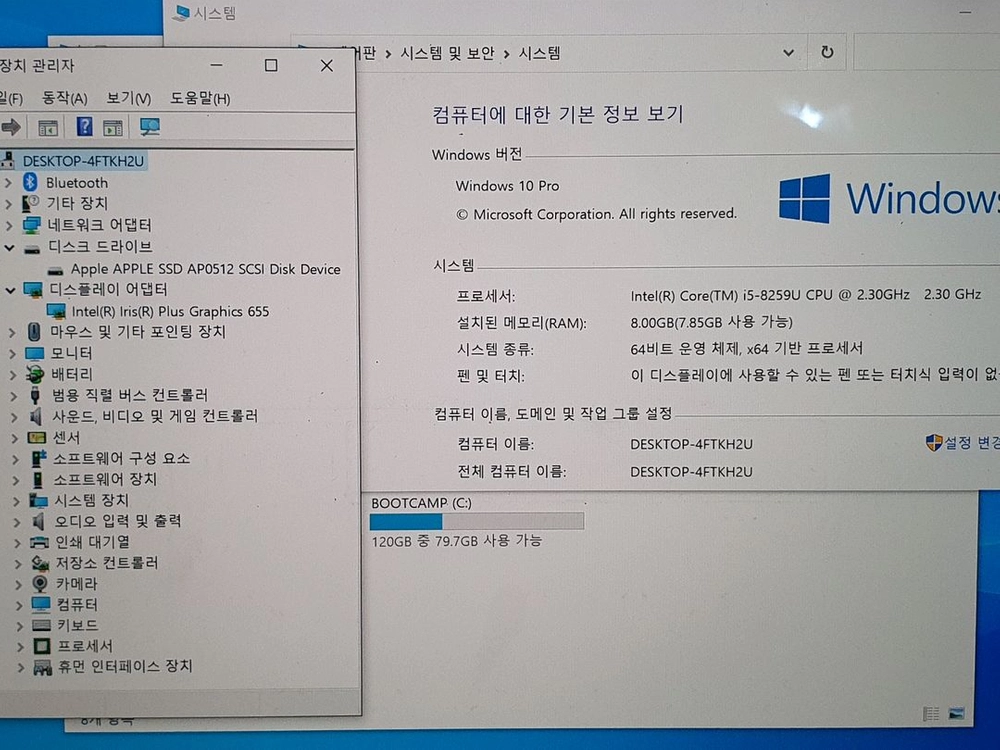The image size is (1000, 750).
Task: Collapse the 디스크 드라이브 node
Action: [x=10, y=247]
